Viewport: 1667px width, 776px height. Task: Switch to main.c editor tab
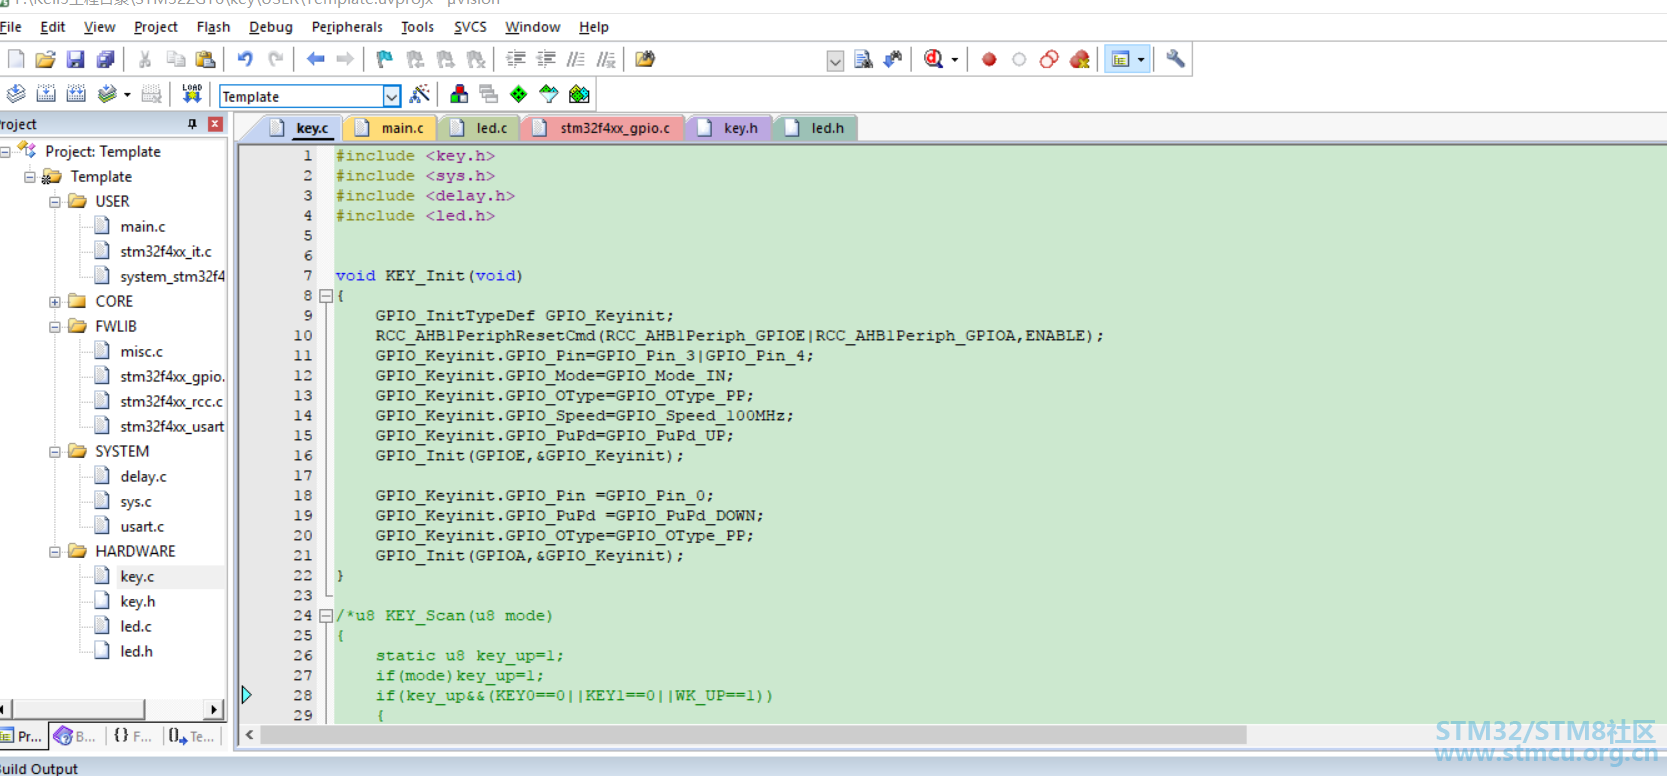coord(390,128)
